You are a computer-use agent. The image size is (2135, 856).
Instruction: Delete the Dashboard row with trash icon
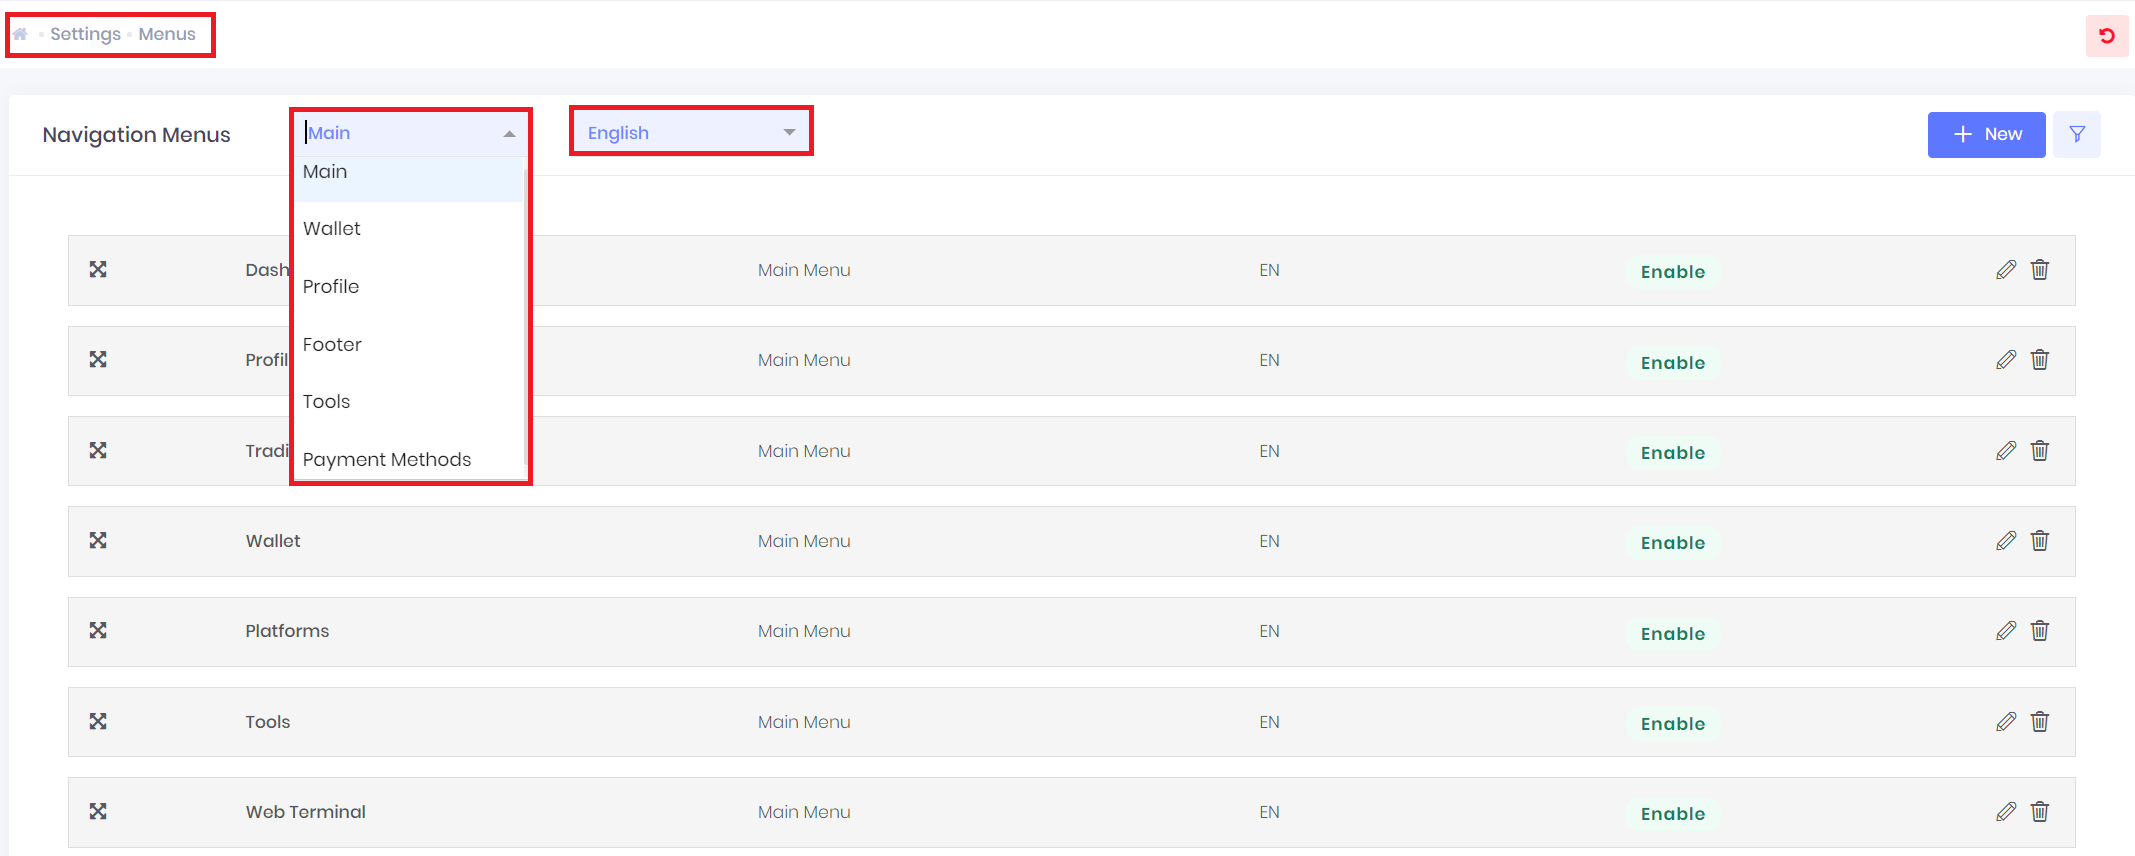[x=2040, y=270]
